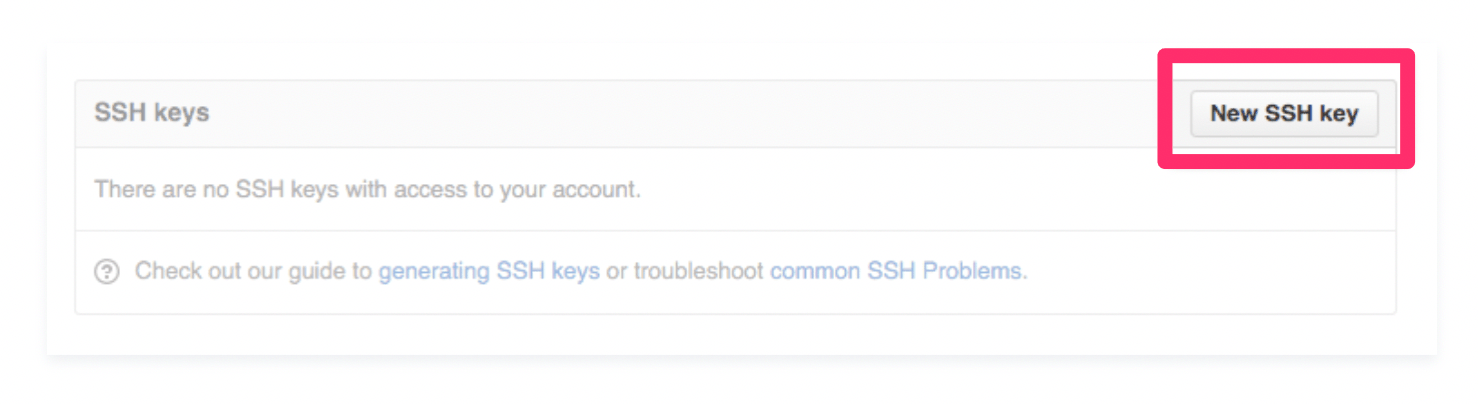The height and width of the screenshot is (404, 1478).
Task: Click the gray SSH keys header bar
Action: [735, 114]
